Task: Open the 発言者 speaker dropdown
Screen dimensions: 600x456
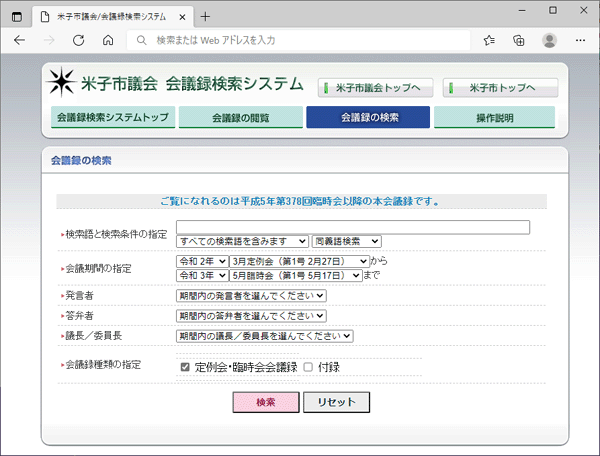Action: pos(251,296)
